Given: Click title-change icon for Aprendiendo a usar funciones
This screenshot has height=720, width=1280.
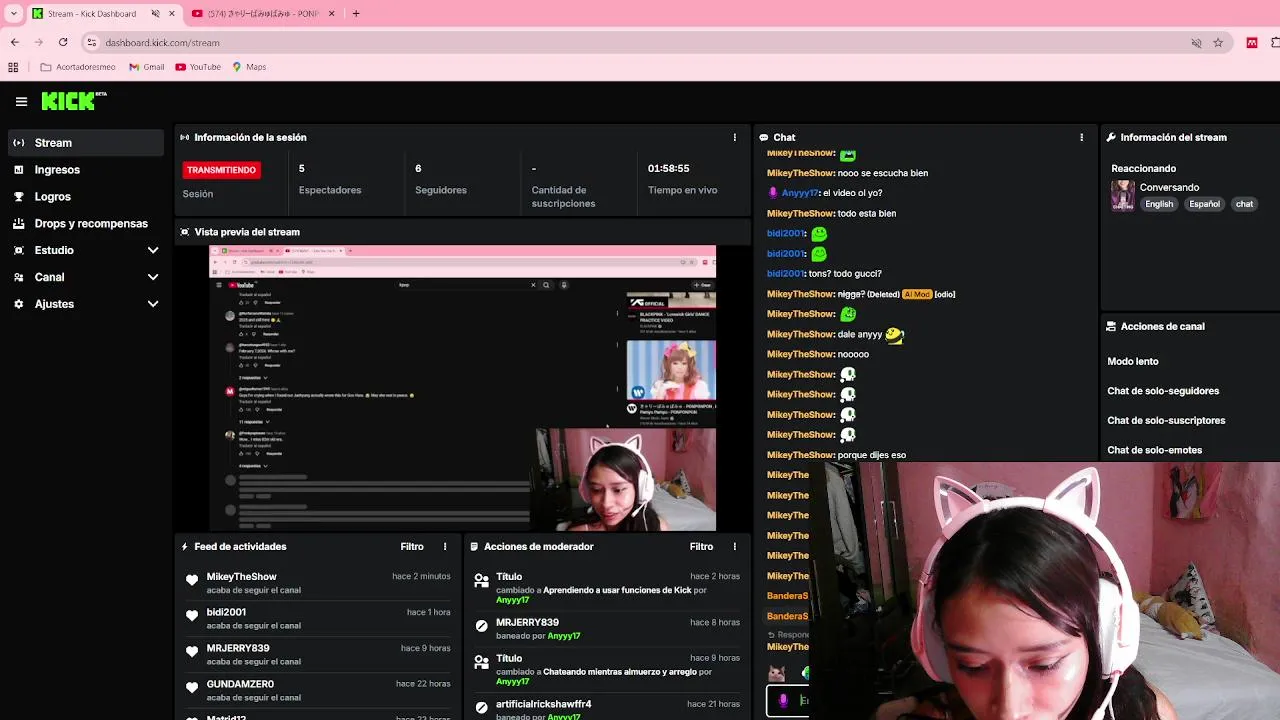Looking at the screenshot, I should 481,580.
